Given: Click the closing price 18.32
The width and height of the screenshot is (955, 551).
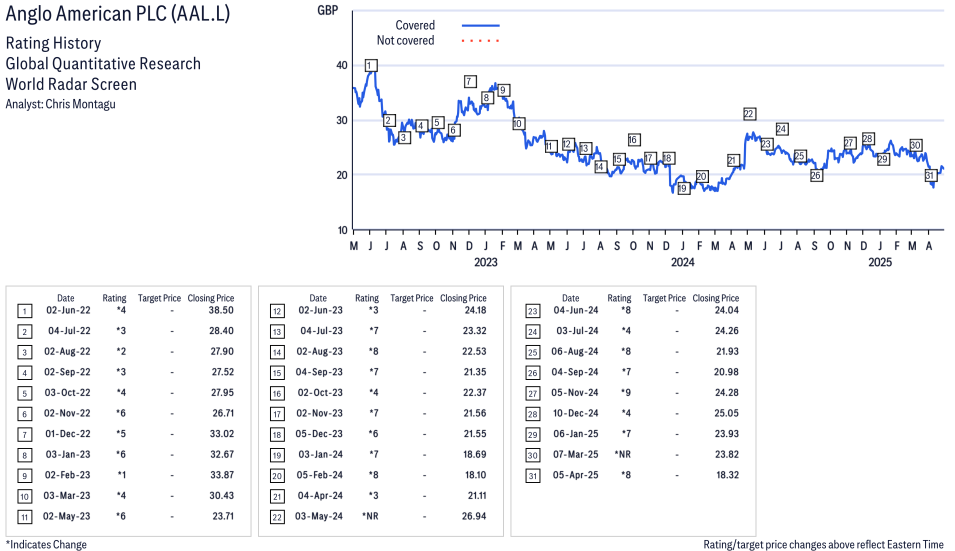Looking at the screenshot, I should point(727,475).
